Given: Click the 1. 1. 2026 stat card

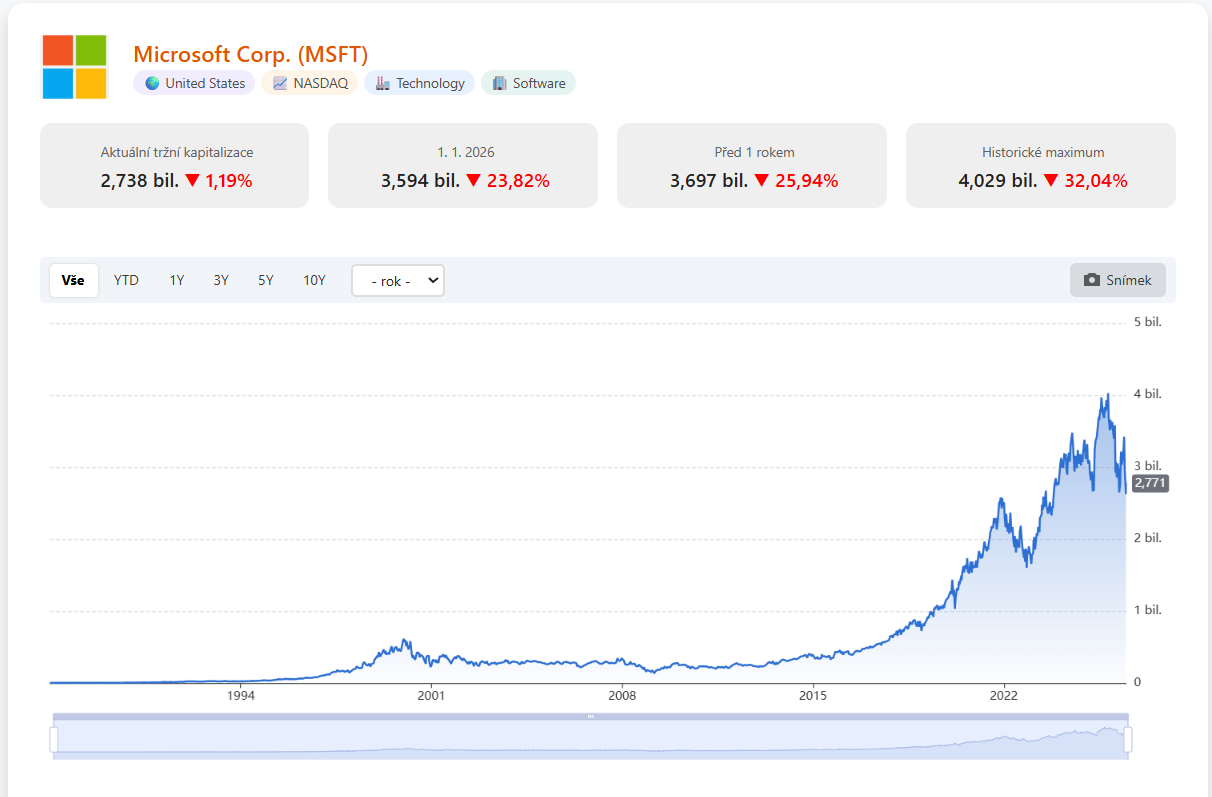Looking at the screenshot, I should 463,166.
